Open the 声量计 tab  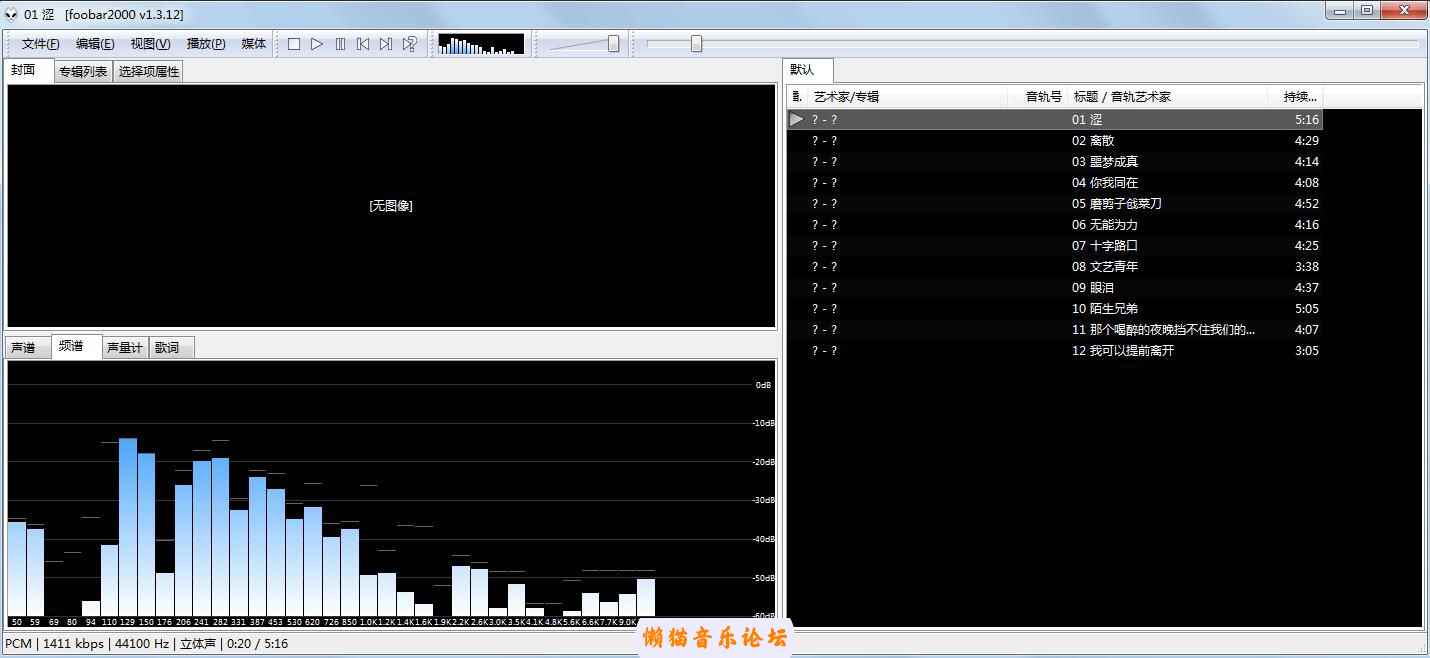tap(125, 348)
